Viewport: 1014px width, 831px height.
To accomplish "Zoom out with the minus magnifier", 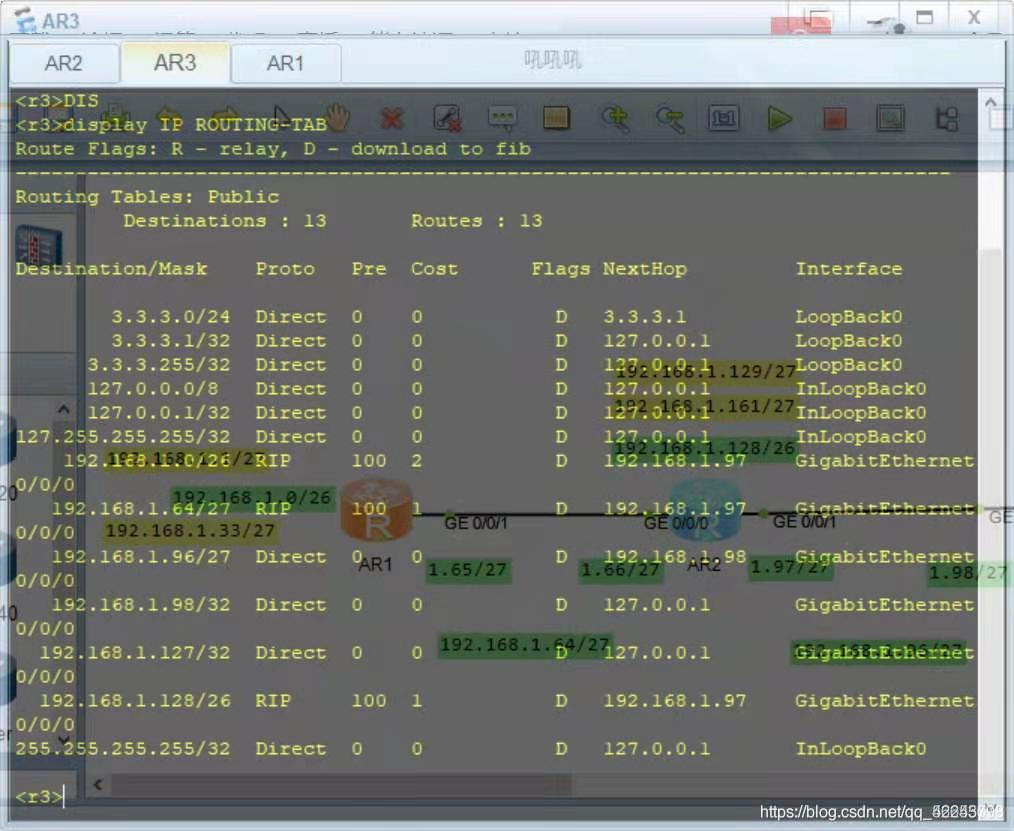I will [669, 119].
